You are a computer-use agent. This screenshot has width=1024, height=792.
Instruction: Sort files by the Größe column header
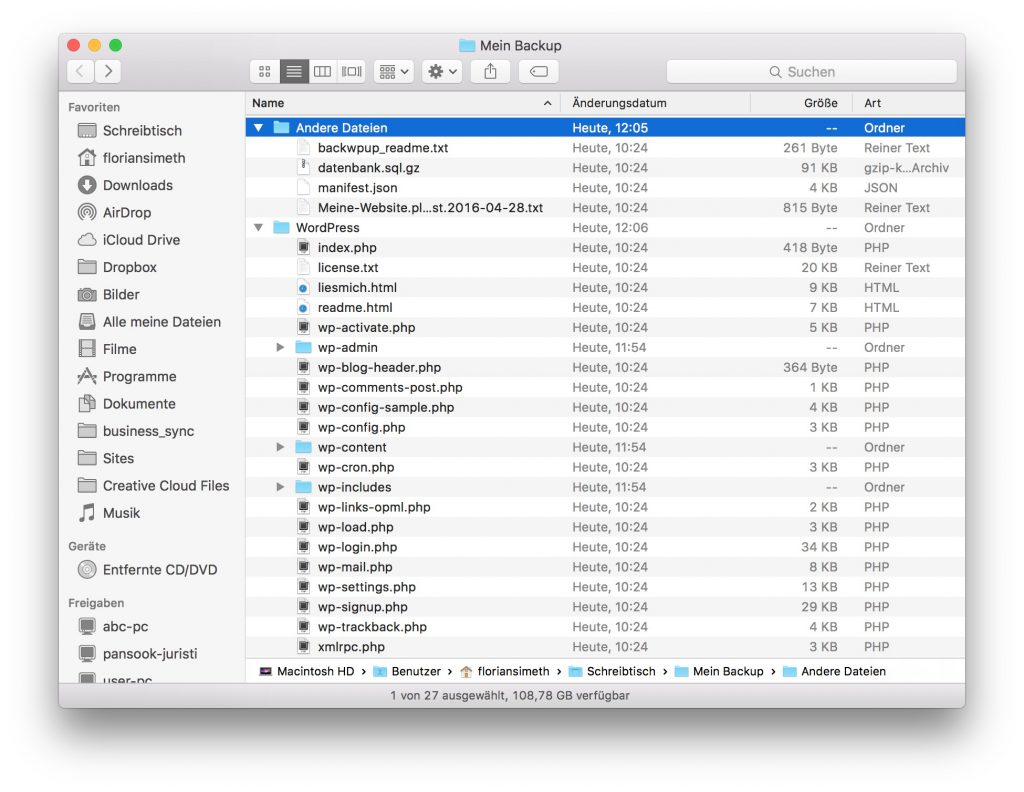[820, 103]
